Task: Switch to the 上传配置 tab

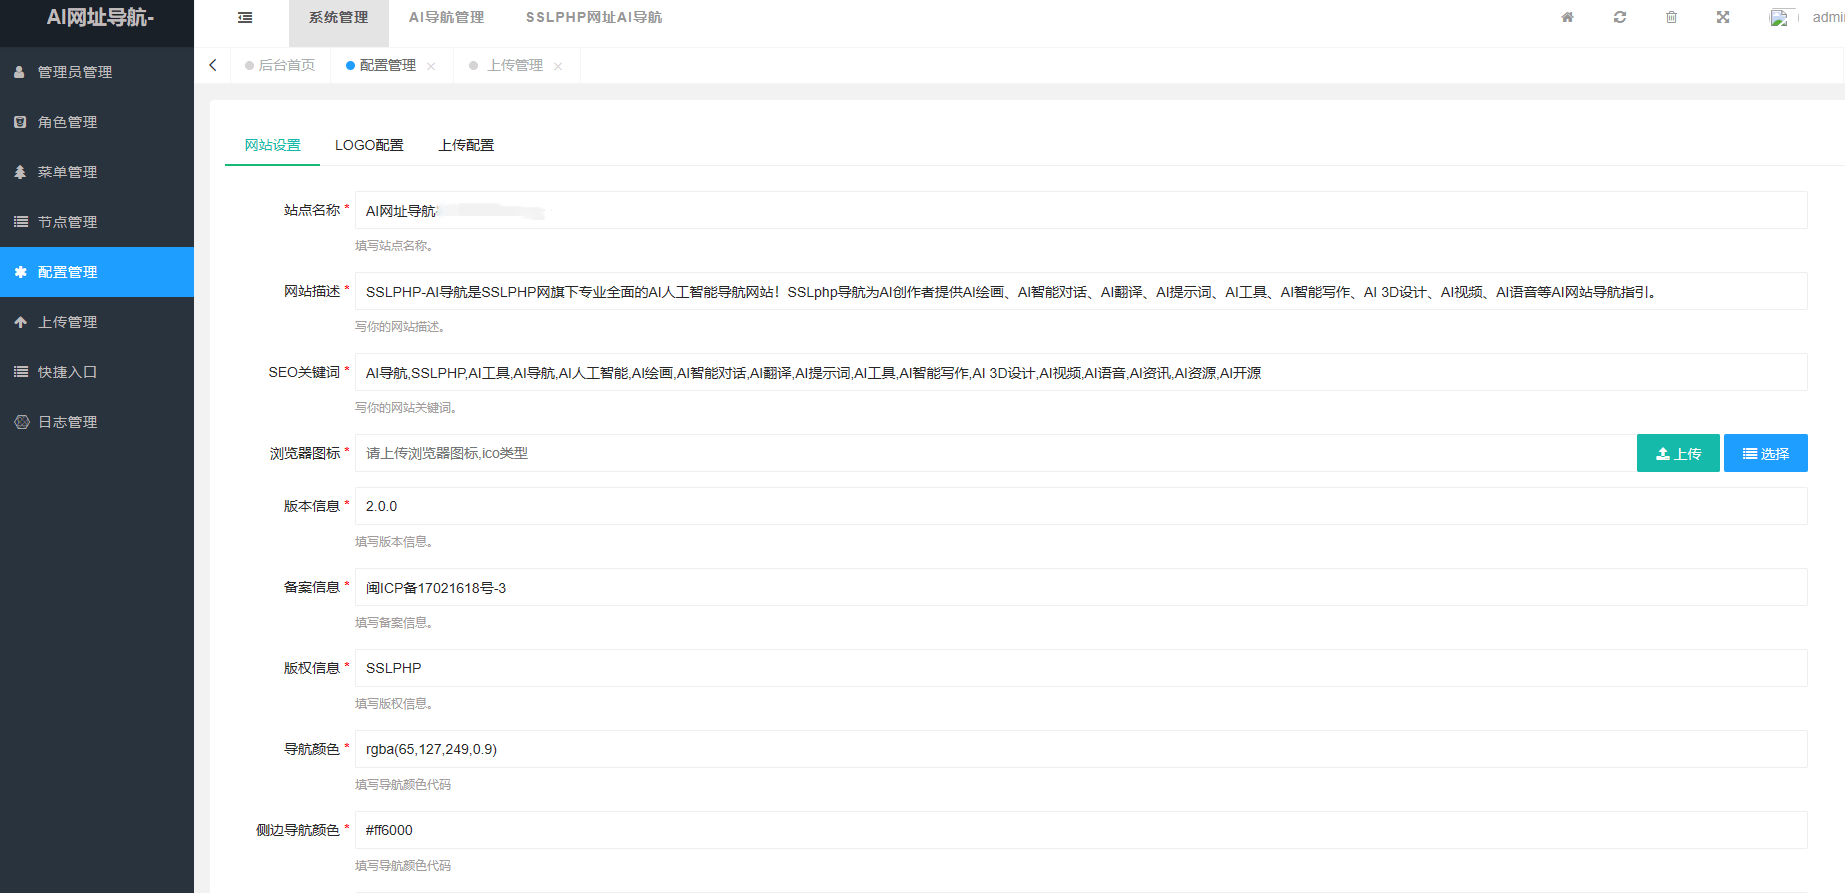Action: 466,145
